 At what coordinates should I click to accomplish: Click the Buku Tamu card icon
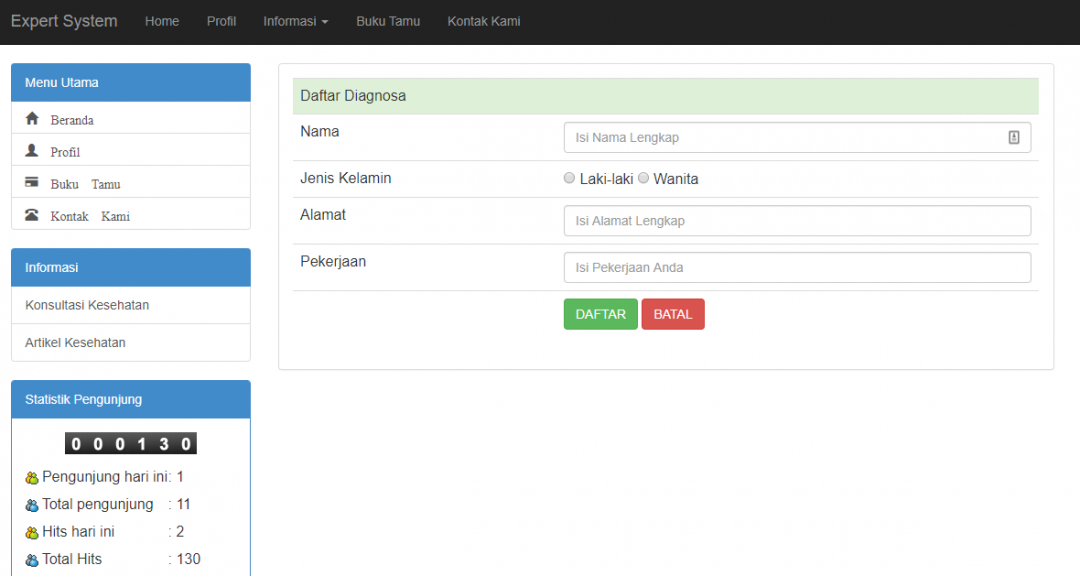click(32, 182)
